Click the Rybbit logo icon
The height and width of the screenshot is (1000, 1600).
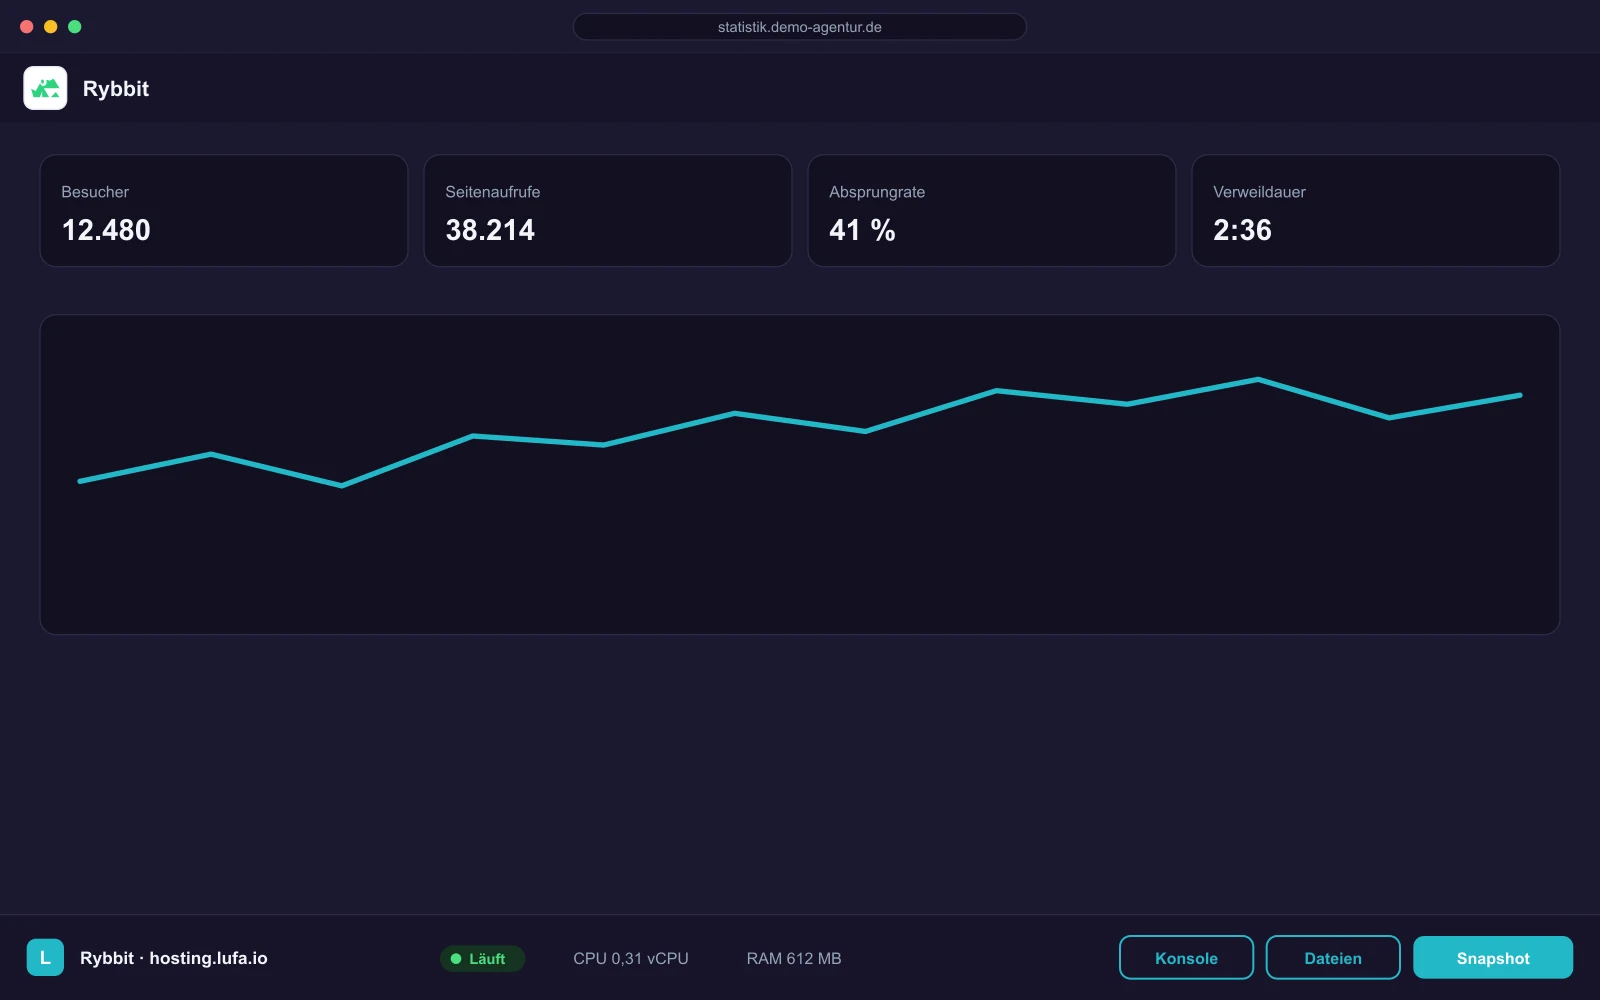45,88
